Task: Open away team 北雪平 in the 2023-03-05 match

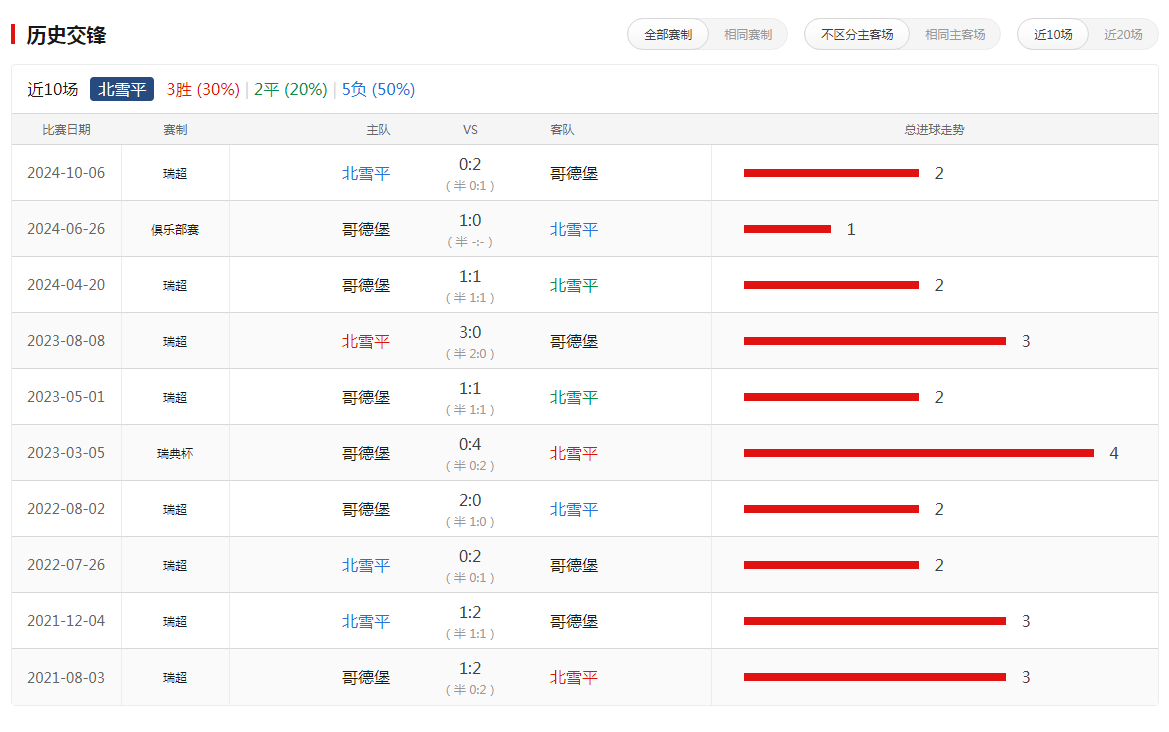Action: point(574,453)
